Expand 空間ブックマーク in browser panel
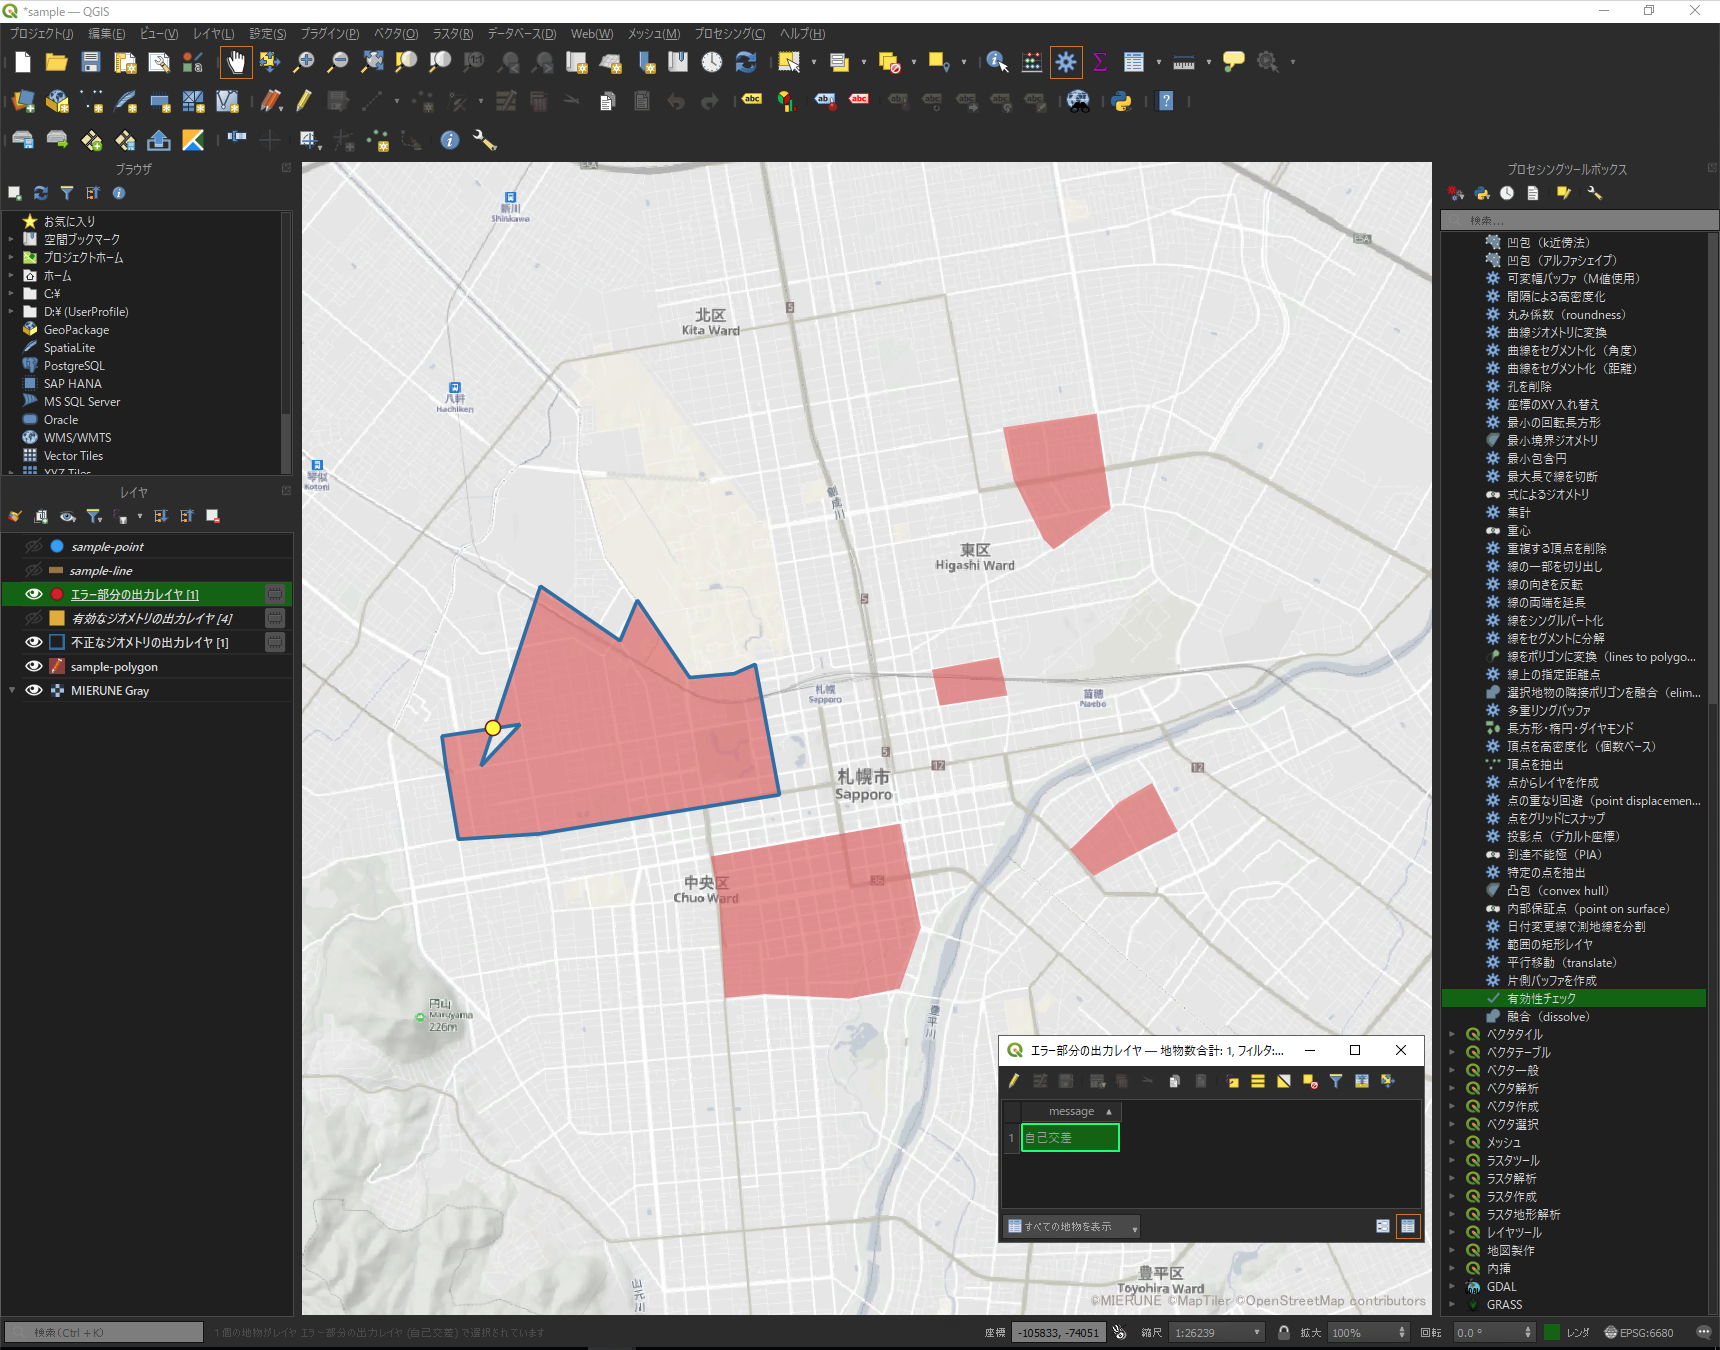The width and height of the screenshot is (1720, 1350). pyautogui.click(x=11, y=239)
